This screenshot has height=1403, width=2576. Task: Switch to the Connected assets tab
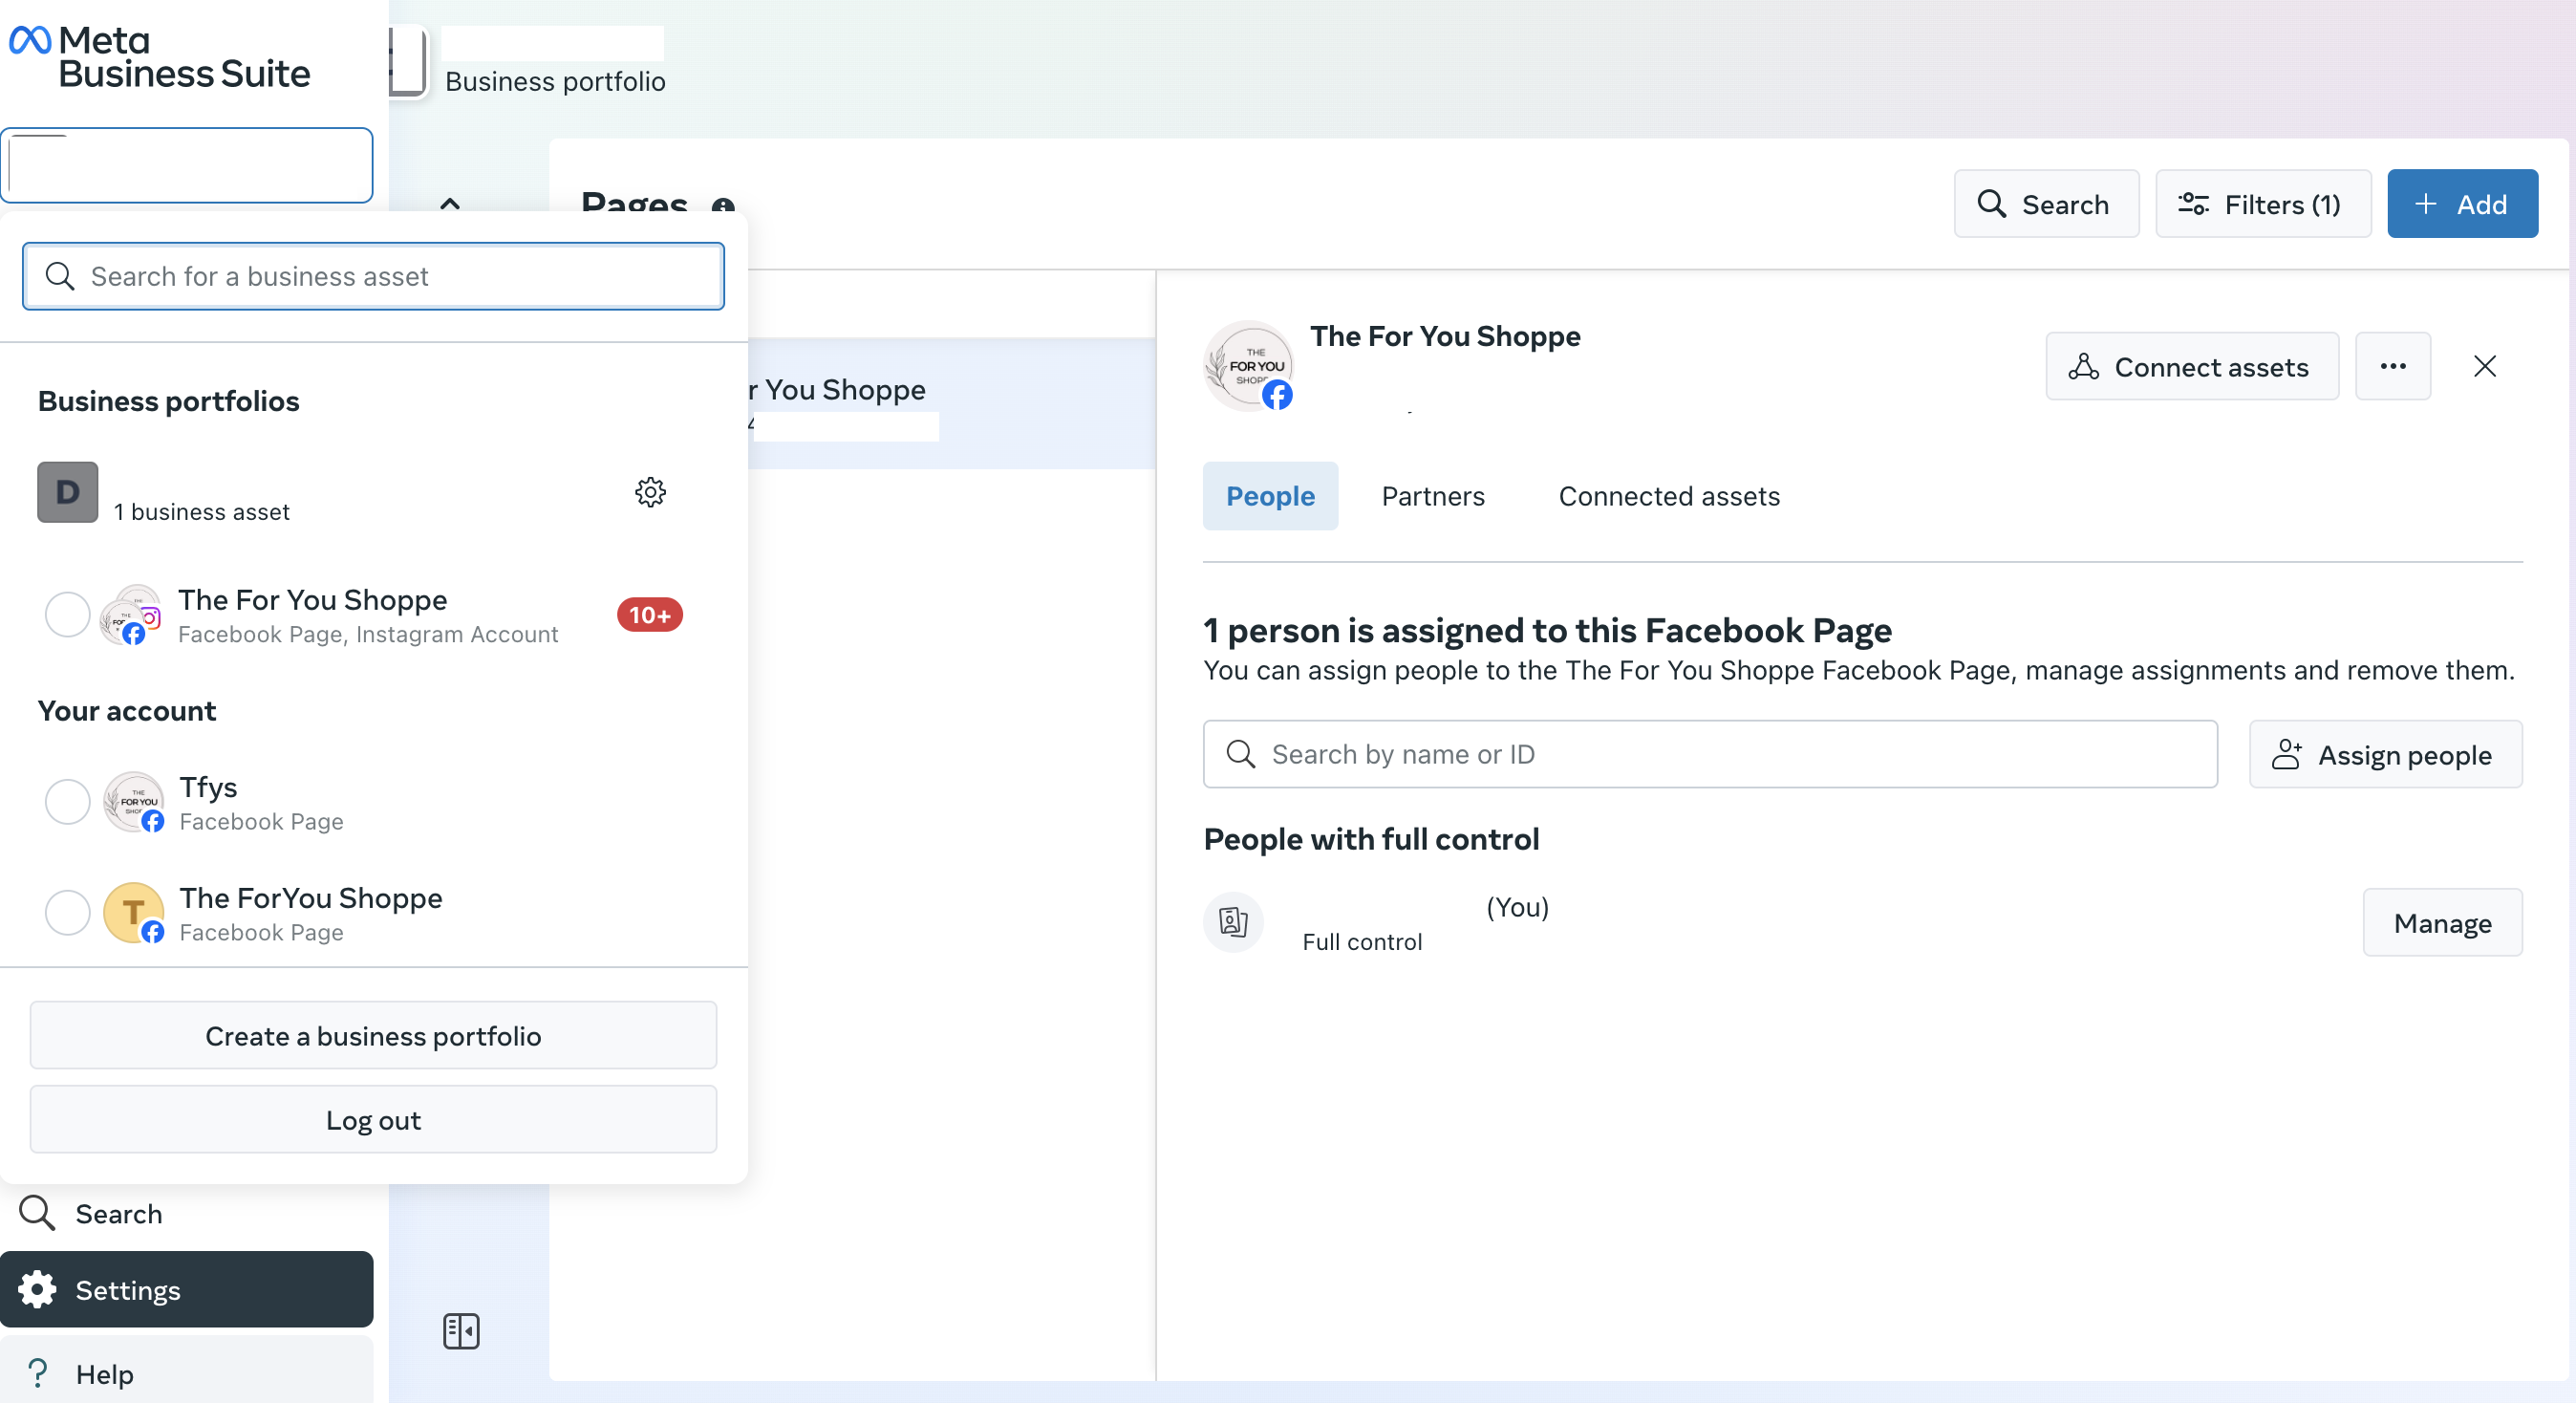(x=1669, y=496)
